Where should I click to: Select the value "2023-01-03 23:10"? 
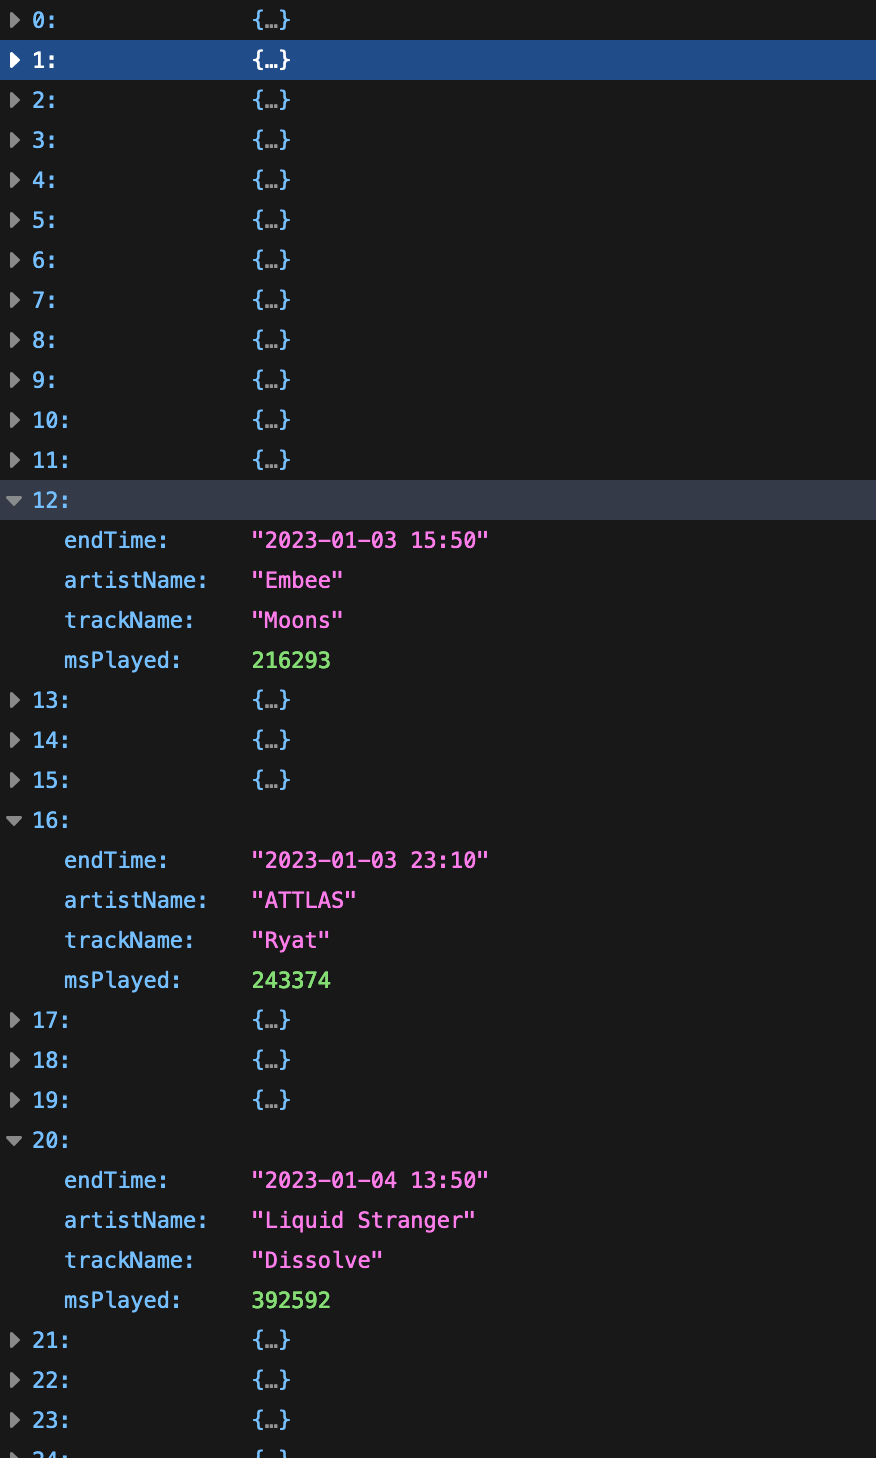[x=370, y=860]
